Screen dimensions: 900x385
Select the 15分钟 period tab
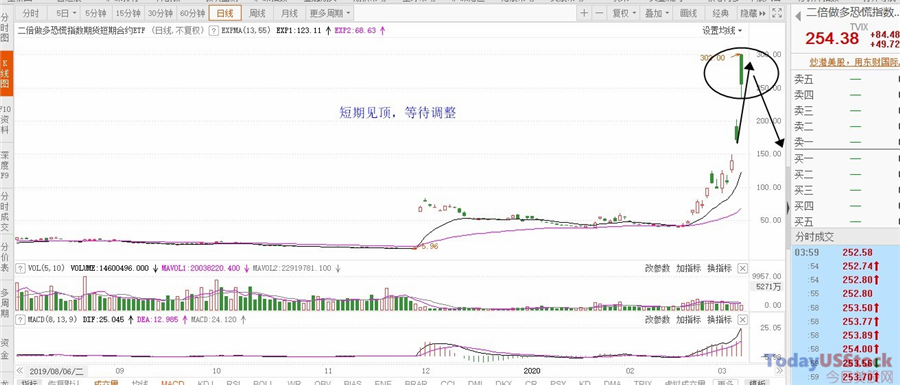tap(127, 13)
